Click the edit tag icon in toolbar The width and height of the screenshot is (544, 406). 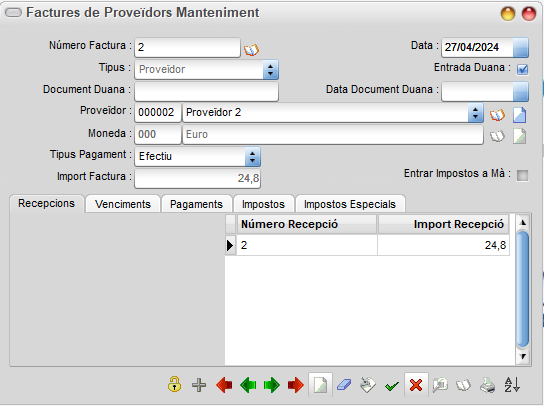[x=368, y=385]
